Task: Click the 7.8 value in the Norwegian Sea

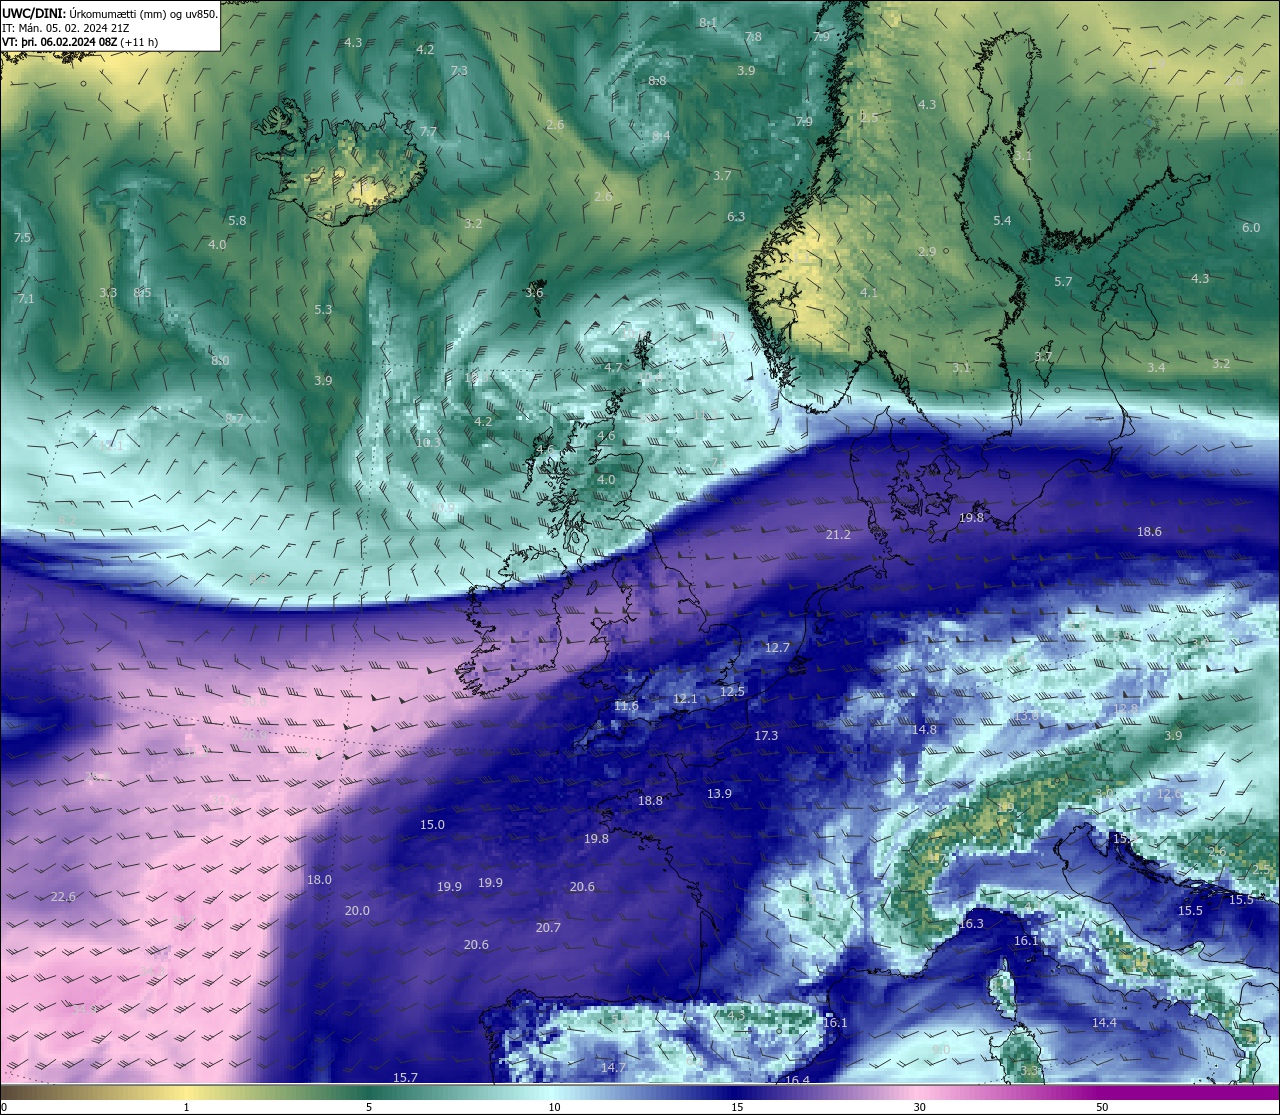Action: [753, 37]
